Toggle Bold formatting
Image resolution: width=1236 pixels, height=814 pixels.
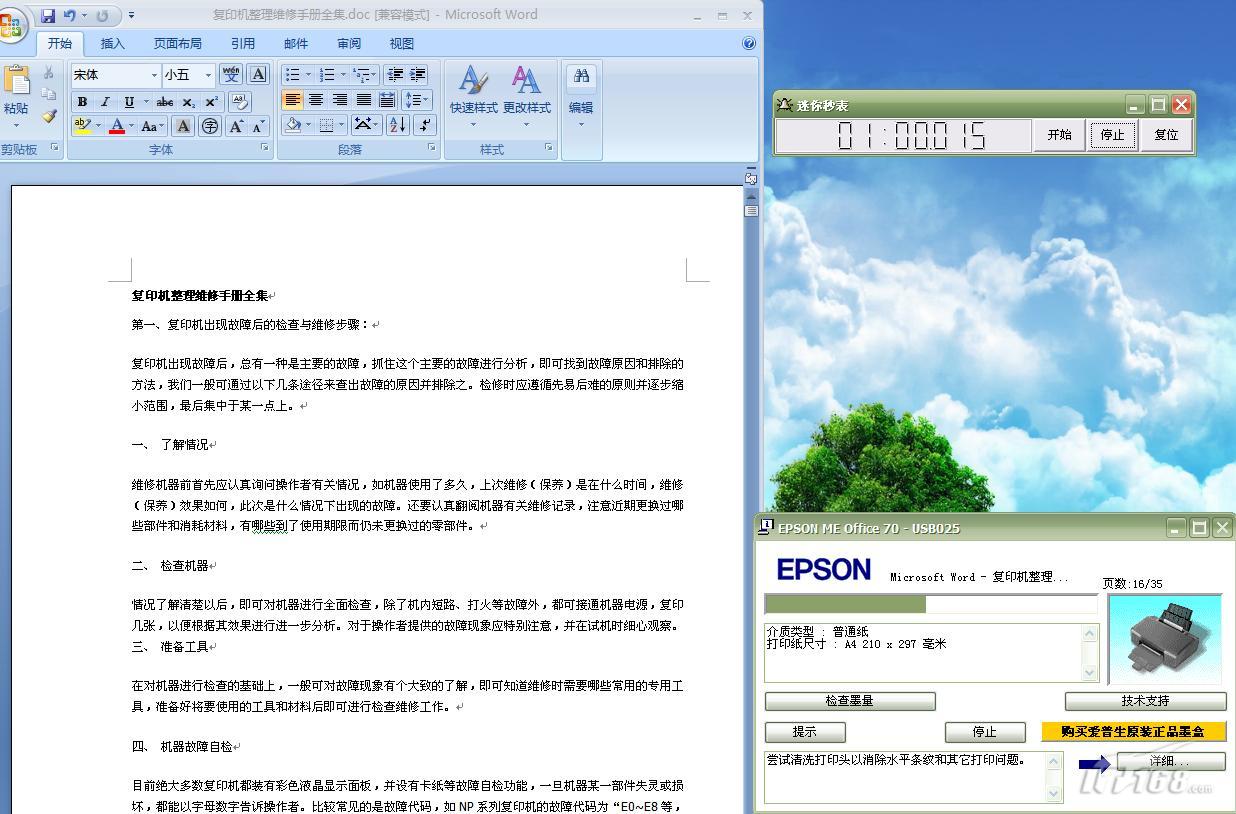click(82, 101)
